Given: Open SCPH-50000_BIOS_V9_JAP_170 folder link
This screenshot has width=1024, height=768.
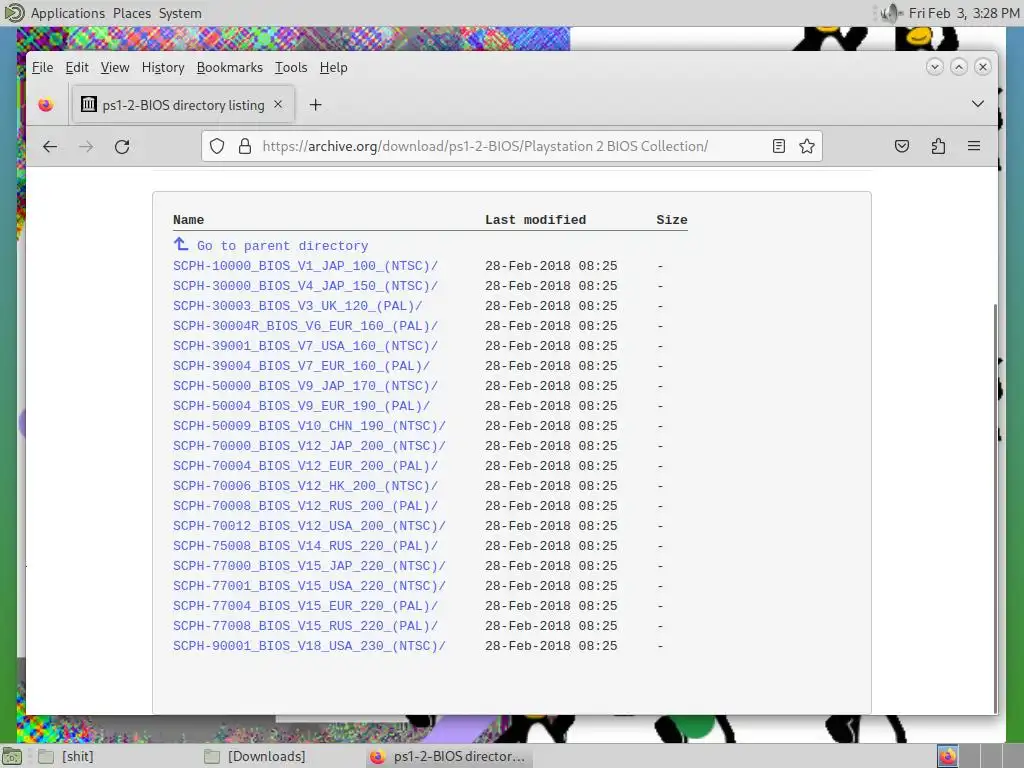Looking at the screenshot, I should 306,386.
